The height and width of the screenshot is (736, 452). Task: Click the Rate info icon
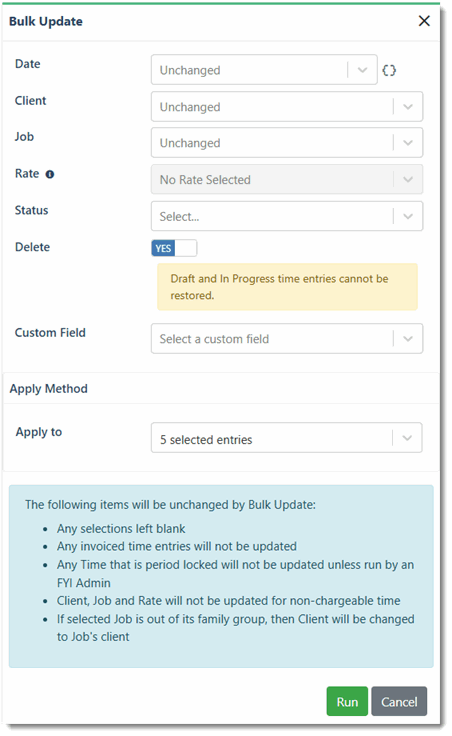pos(50,174)
